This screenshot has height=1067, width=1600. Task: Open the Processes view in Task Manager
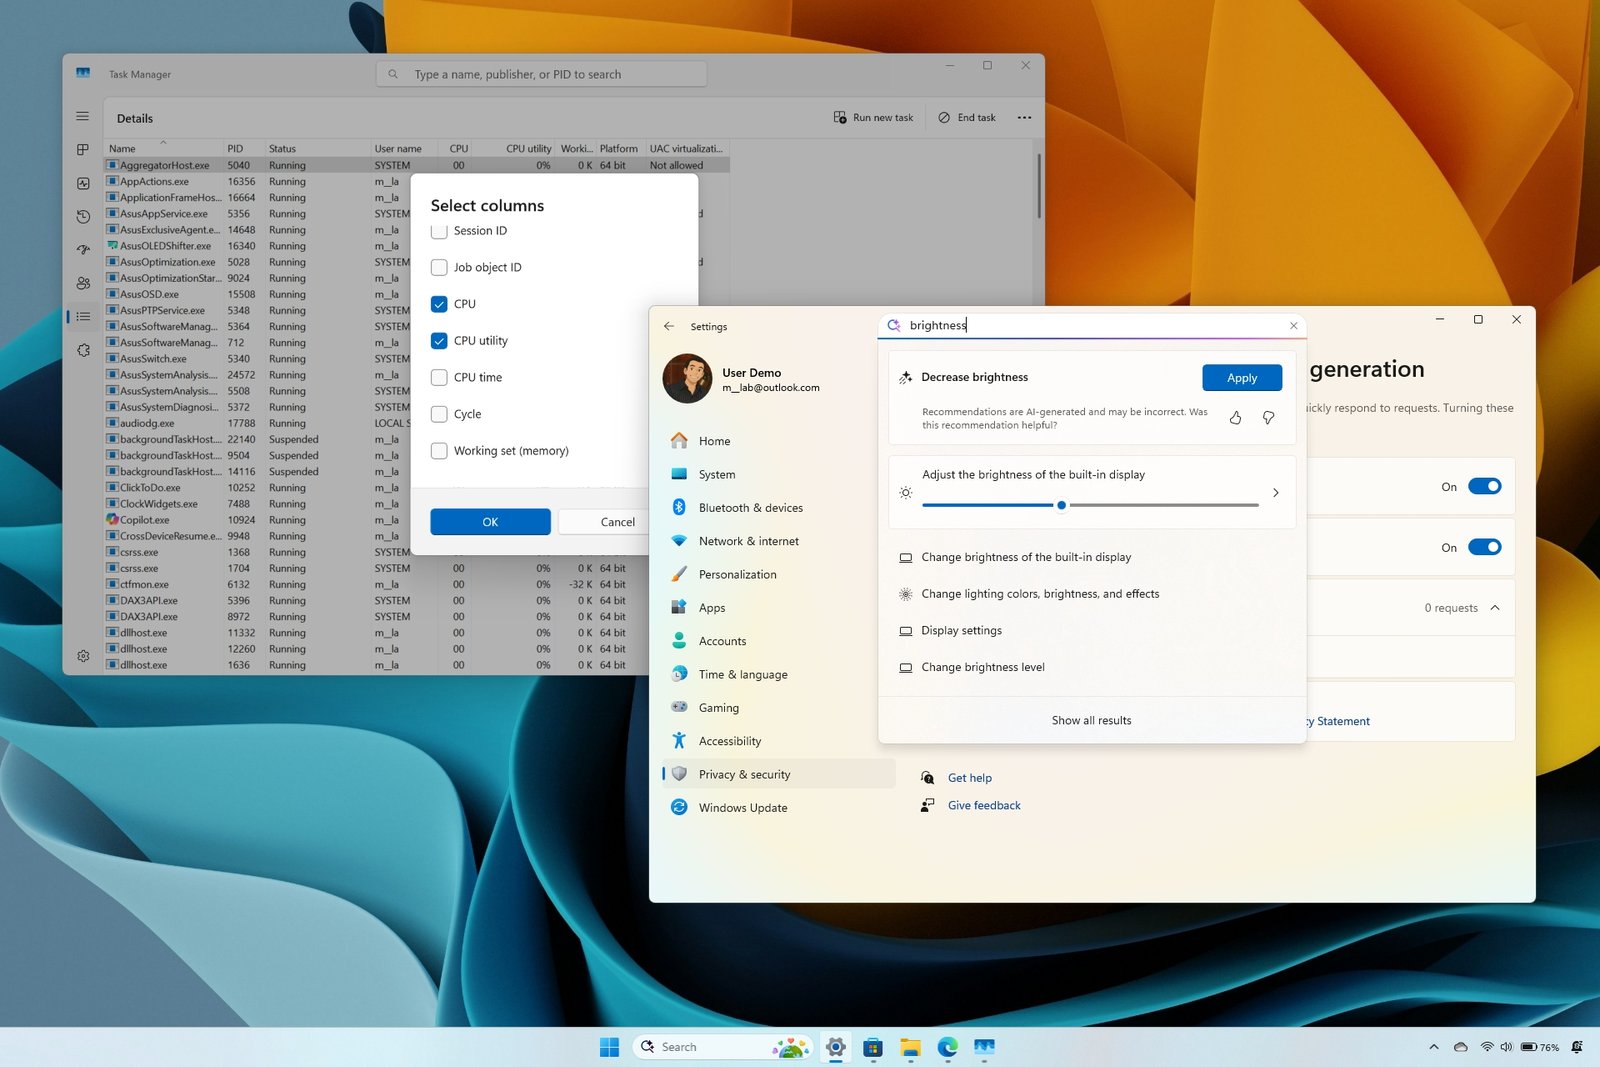click(83, 150)
